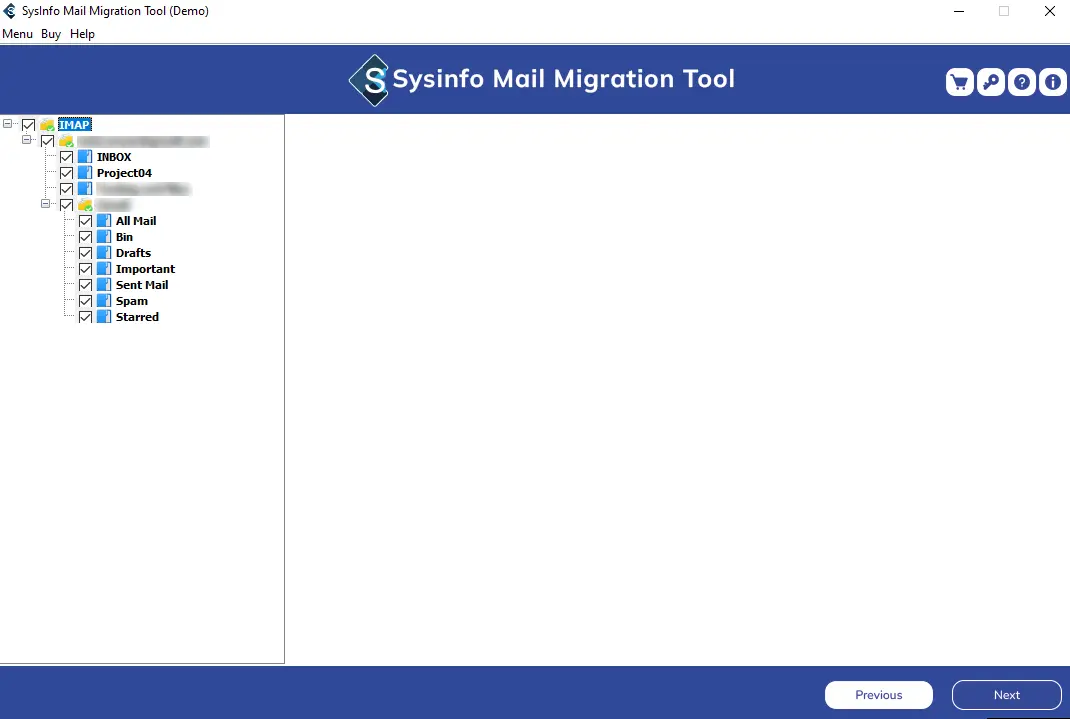Click the Spam folder icon
This screenshot has height=719, width=1070.
tap(104, 301)
